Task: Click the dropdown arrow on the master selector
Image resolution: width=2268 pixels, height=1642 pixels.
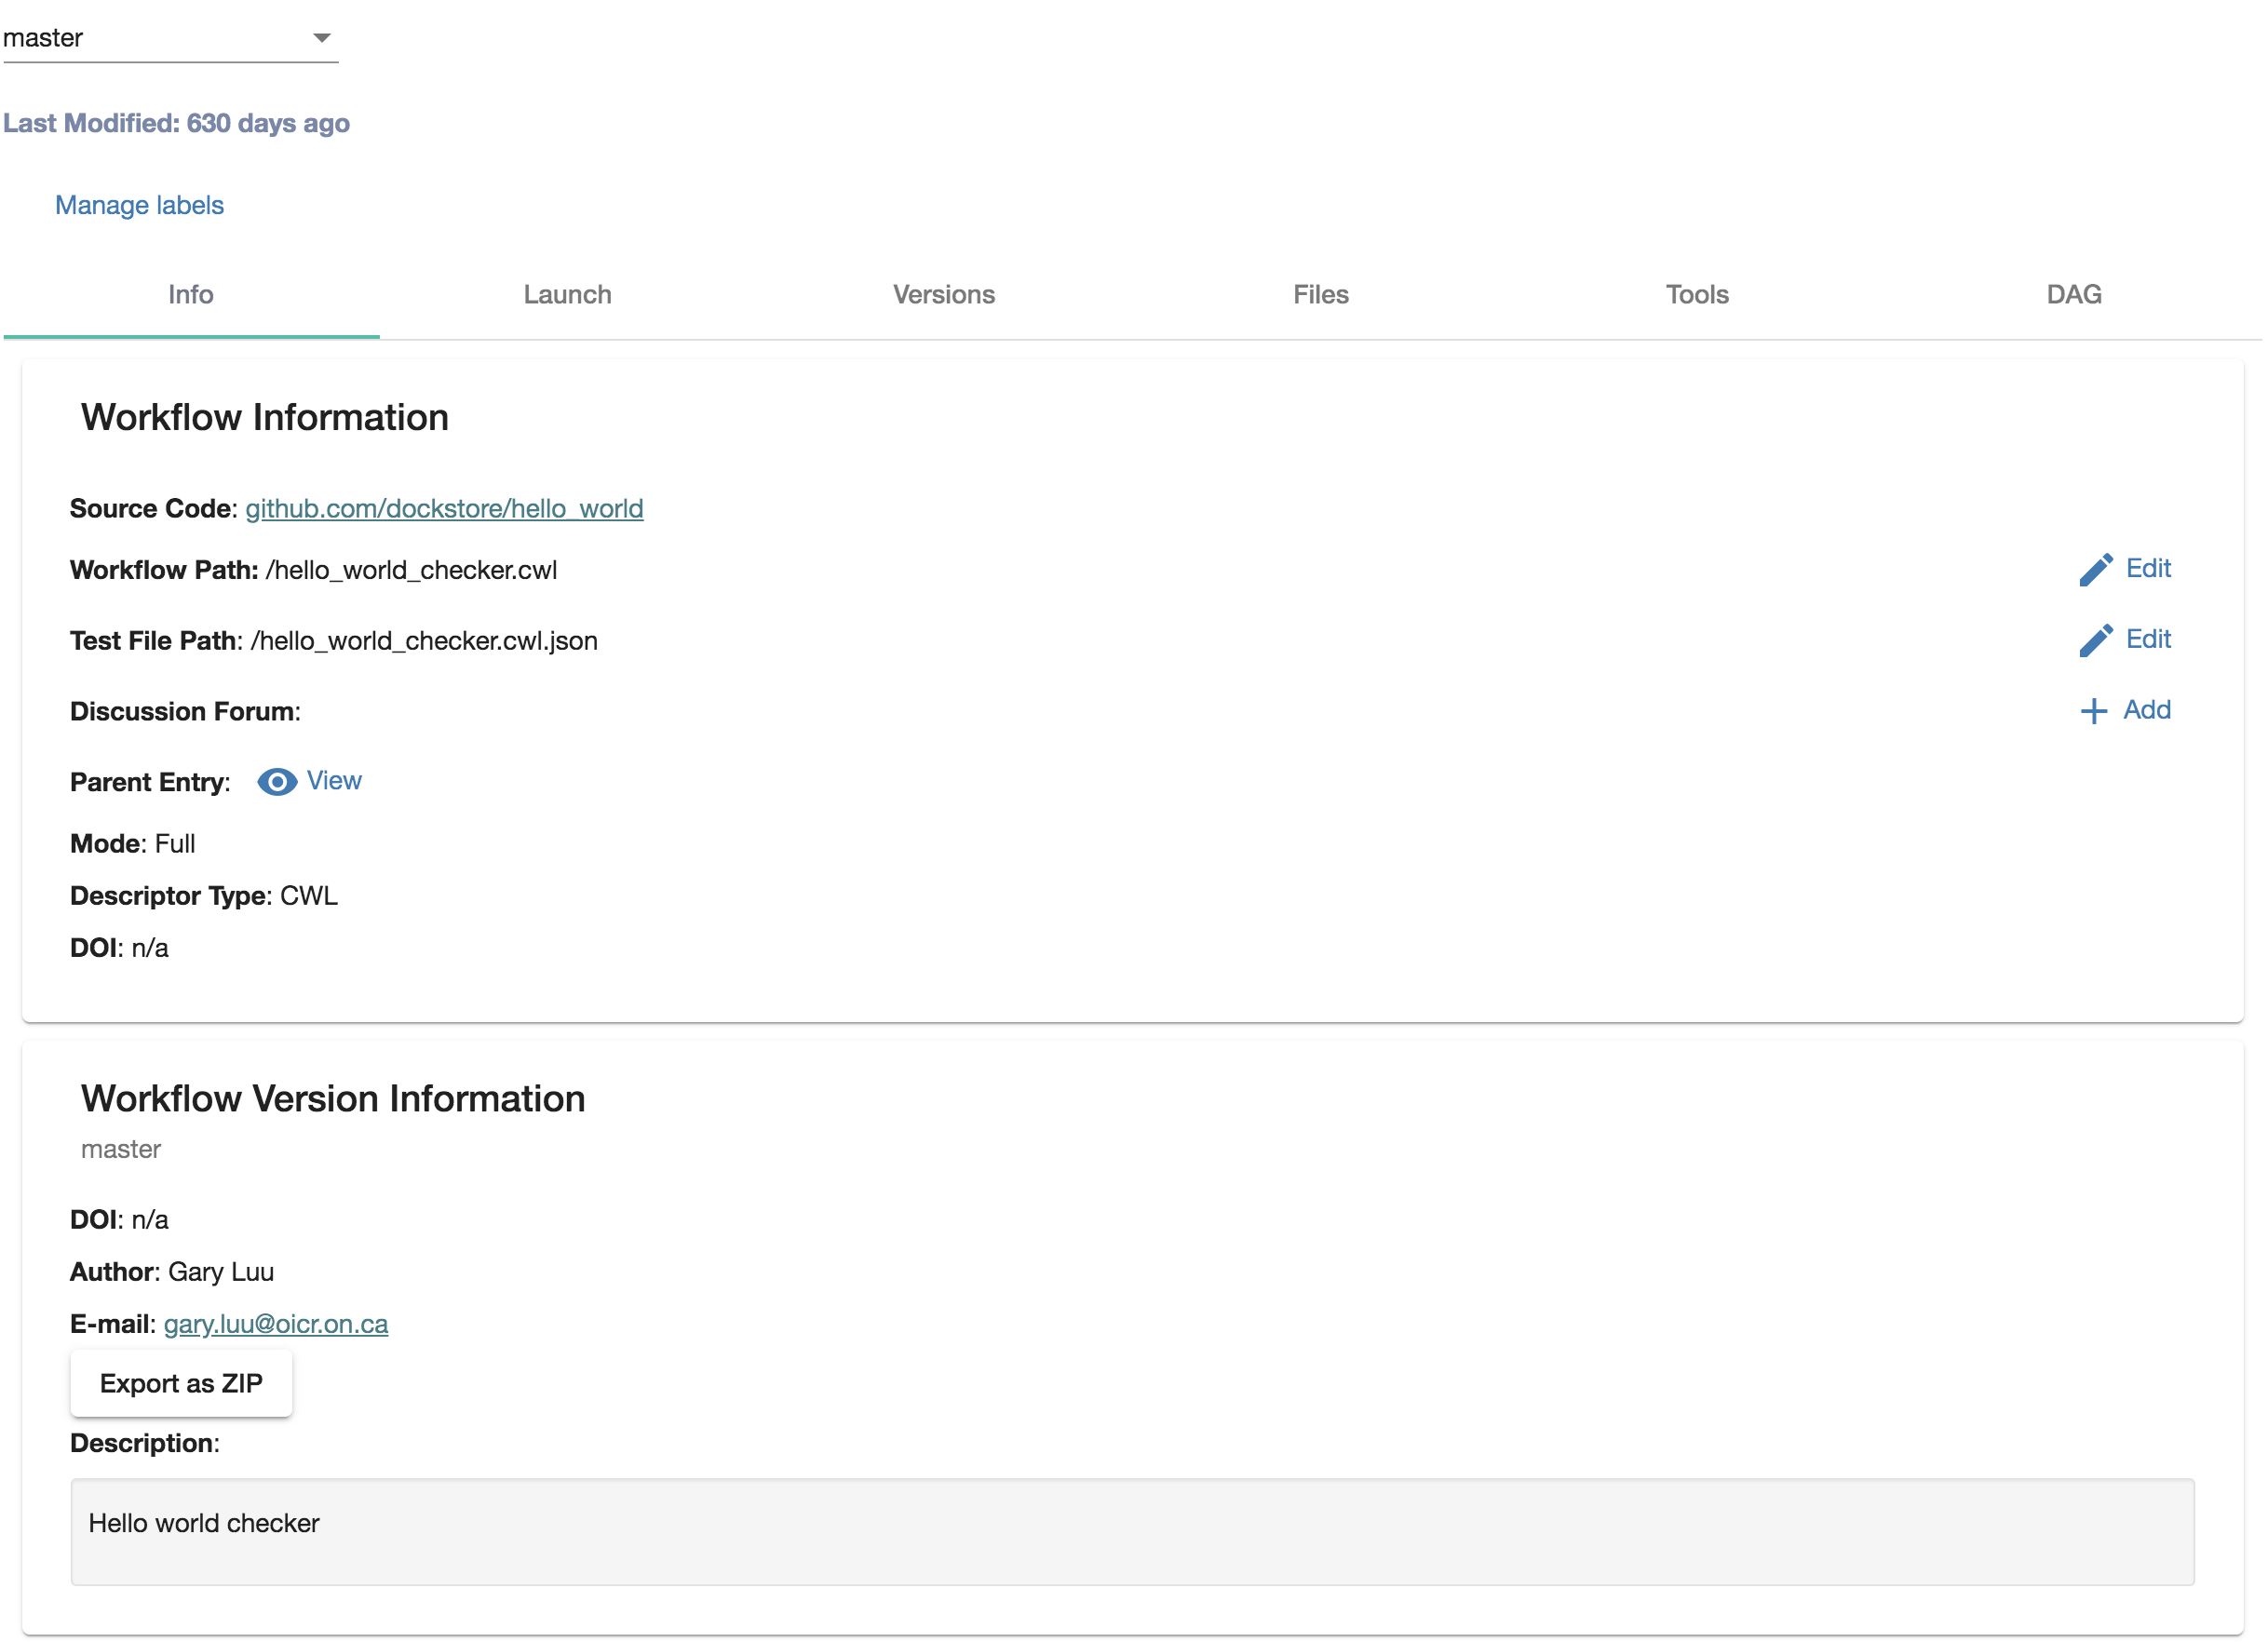Action: click(x=322, y=38)
